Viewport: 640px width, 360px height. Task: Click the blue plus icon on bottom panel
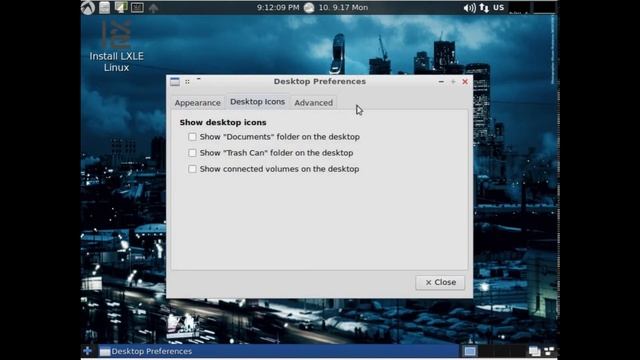(x=87, y=351)
